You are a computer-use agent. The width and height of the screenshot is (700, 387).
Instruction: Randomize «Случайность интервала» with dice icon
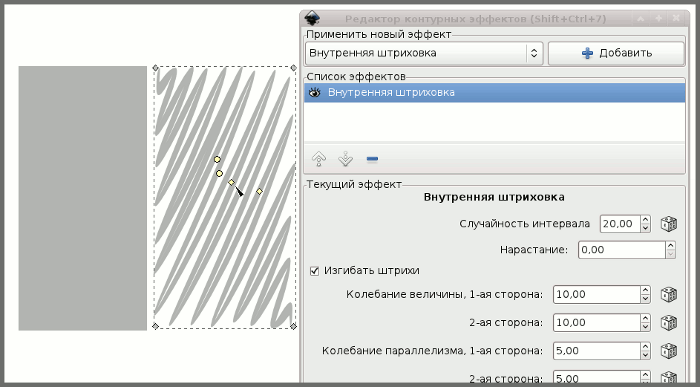click(x=669, y=224)
